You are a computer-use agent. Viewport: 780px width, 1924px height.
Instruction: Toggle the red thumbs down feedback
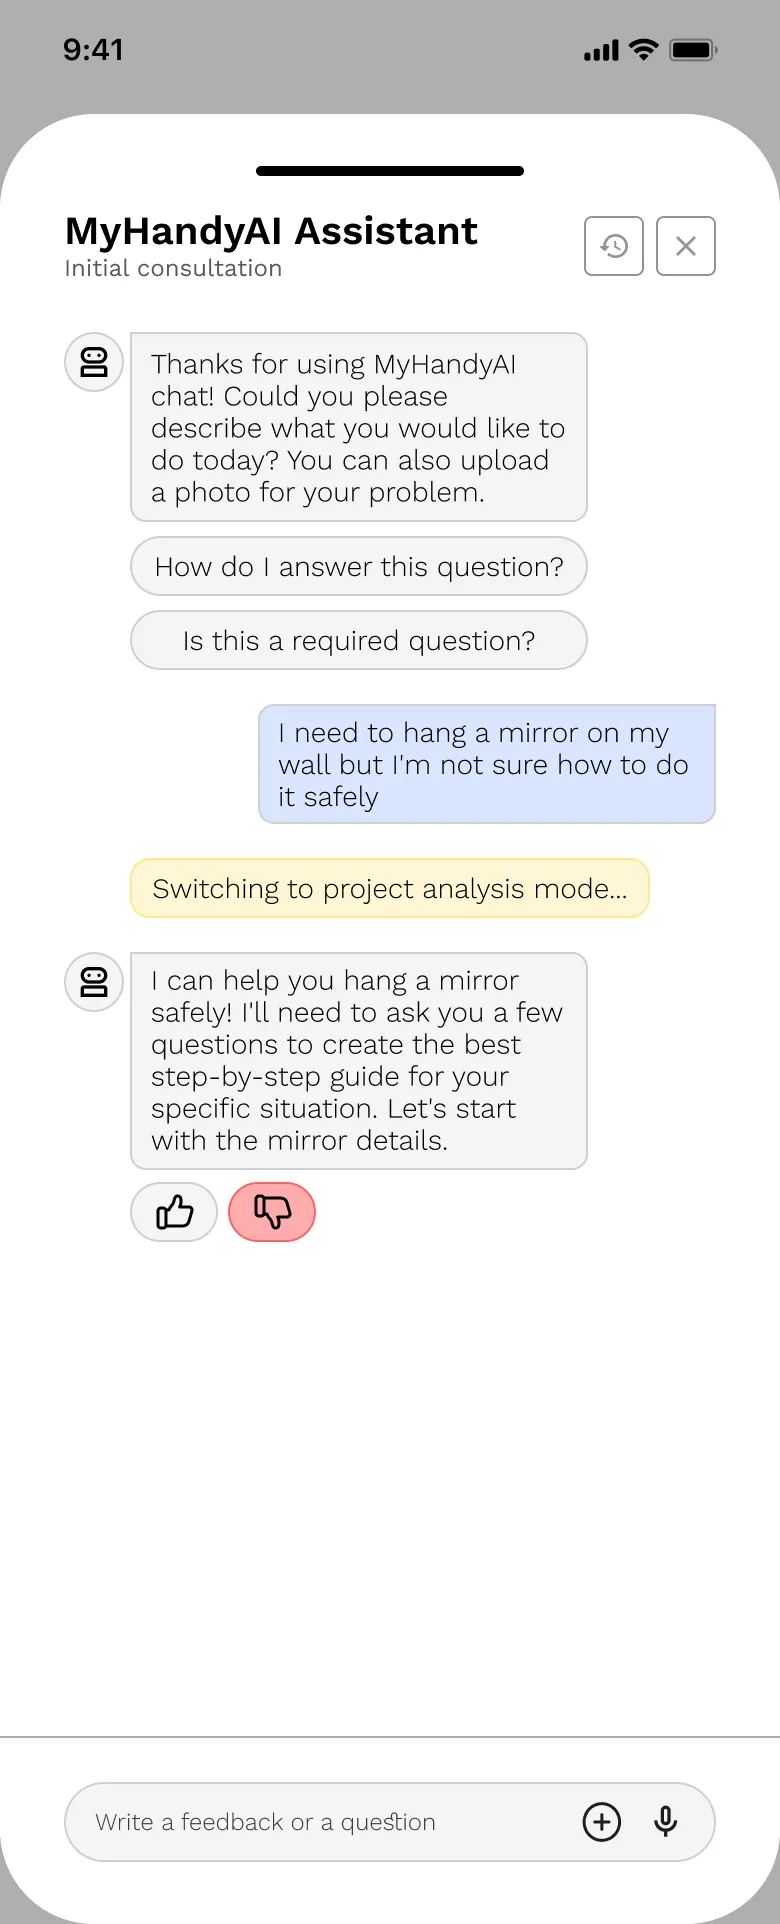pos(272,1212)
